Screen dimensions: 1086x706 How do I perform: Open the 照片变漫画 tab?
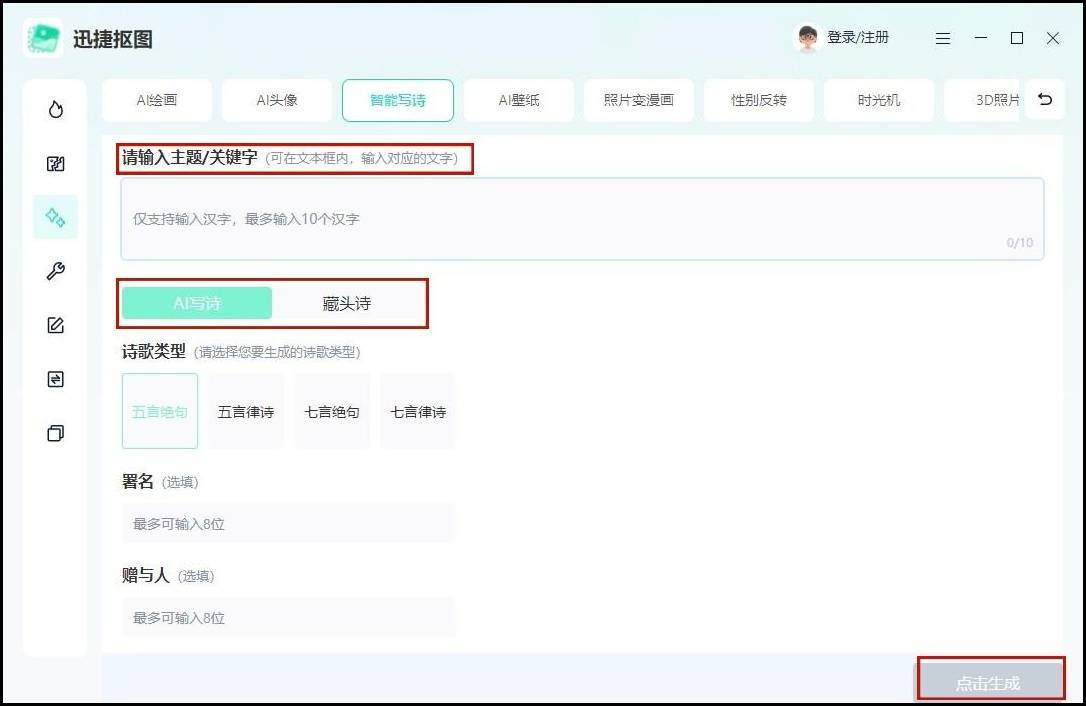(639, 100)
